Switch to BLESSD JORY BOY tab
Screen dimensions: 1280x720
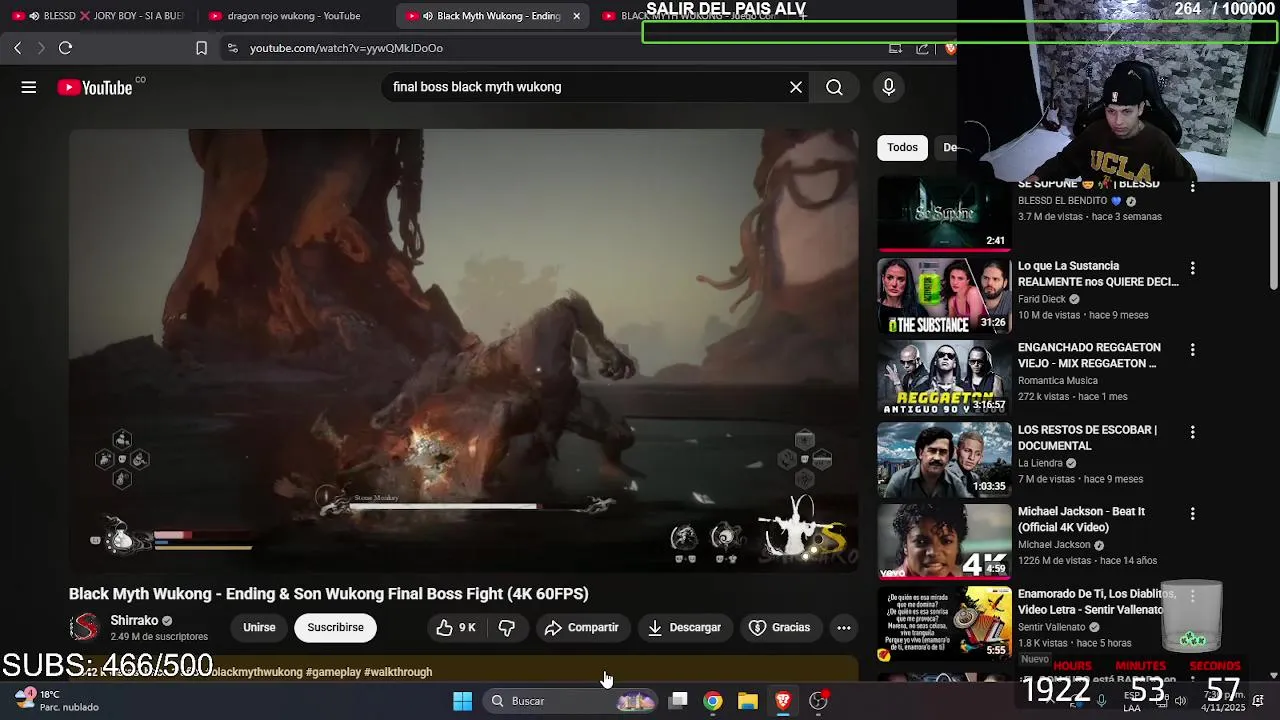[x=98, y=16]
